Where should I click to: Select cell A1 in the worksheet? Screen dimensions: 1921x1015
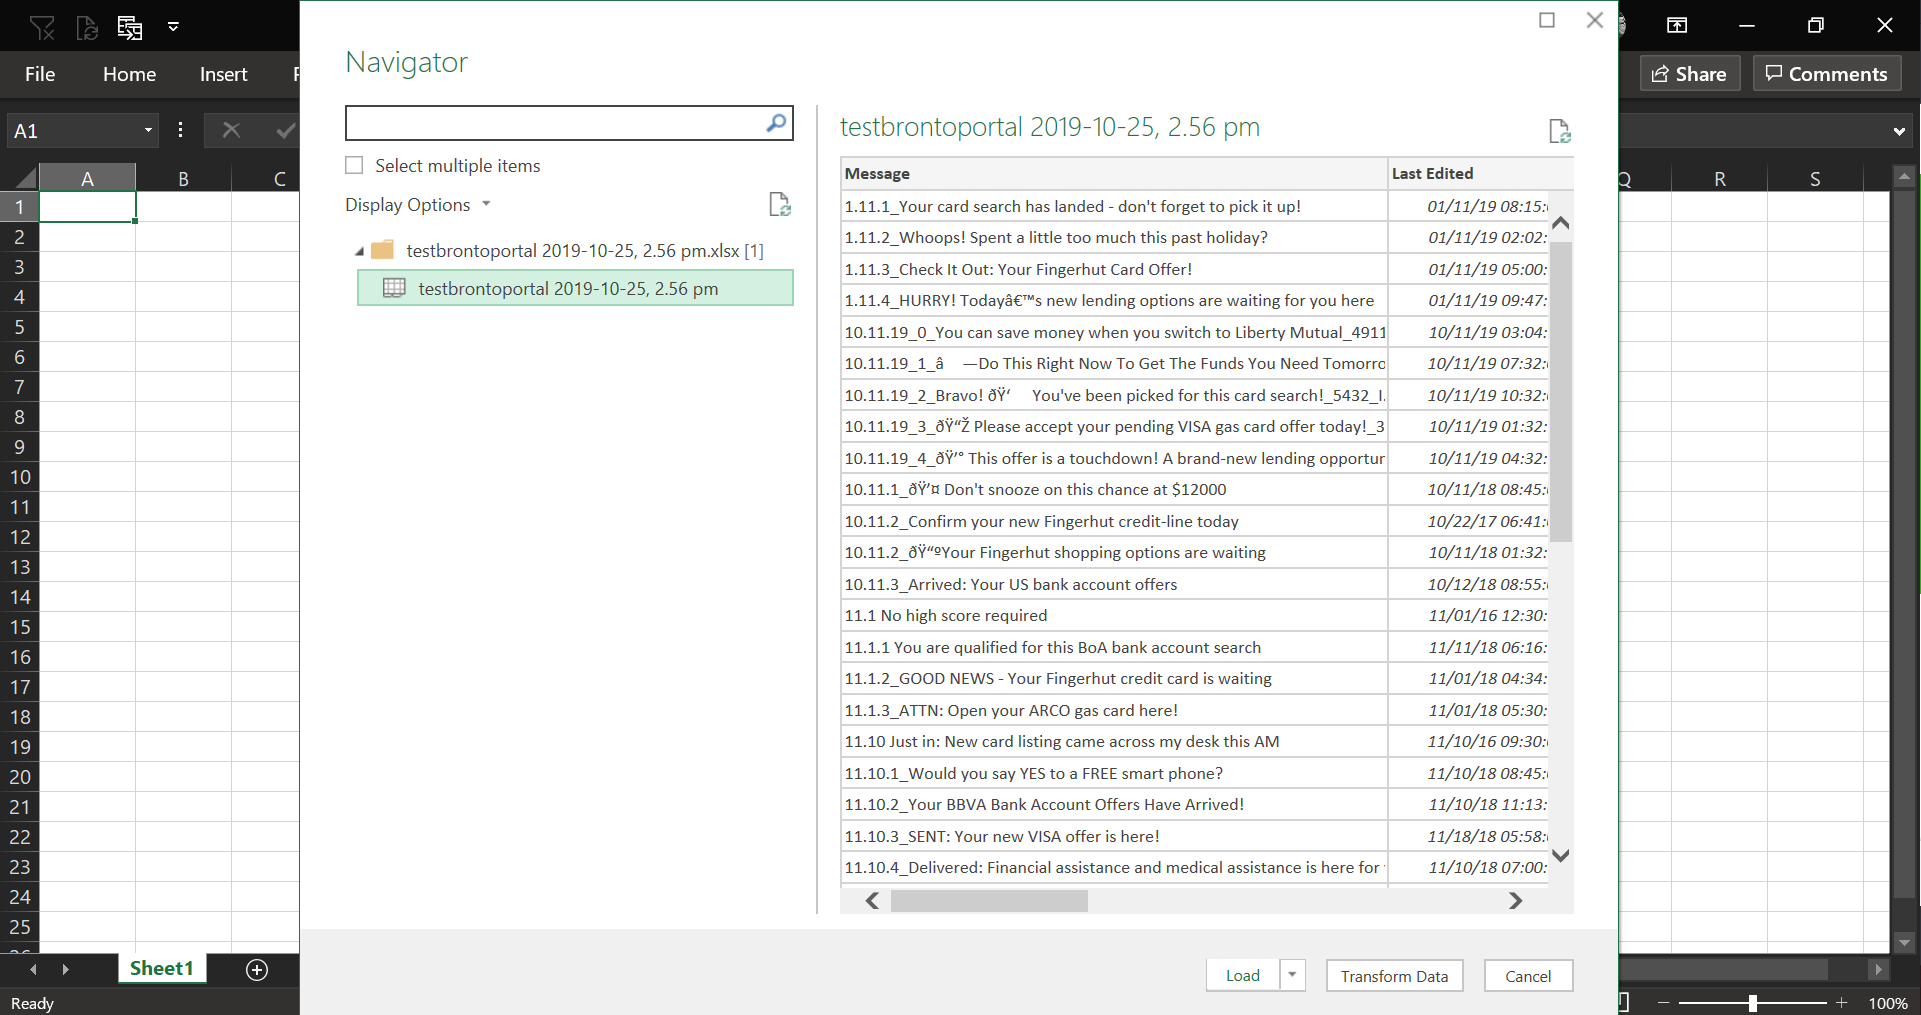pyautogui.click(x=87, y=207)
